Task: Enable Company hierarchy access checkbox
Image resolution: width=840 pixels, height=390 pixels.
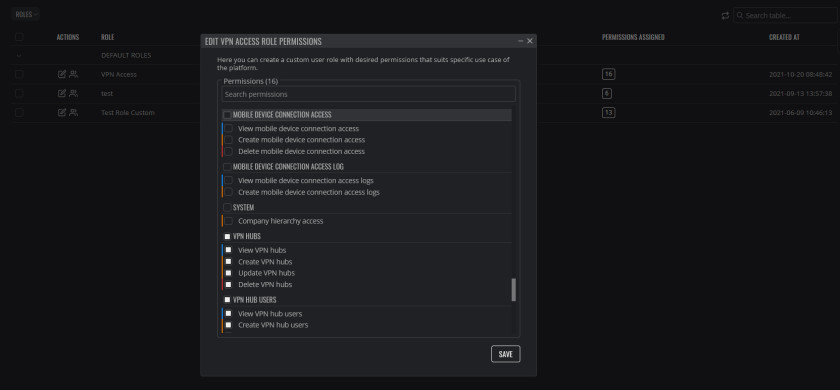Action: coord(228,221)
